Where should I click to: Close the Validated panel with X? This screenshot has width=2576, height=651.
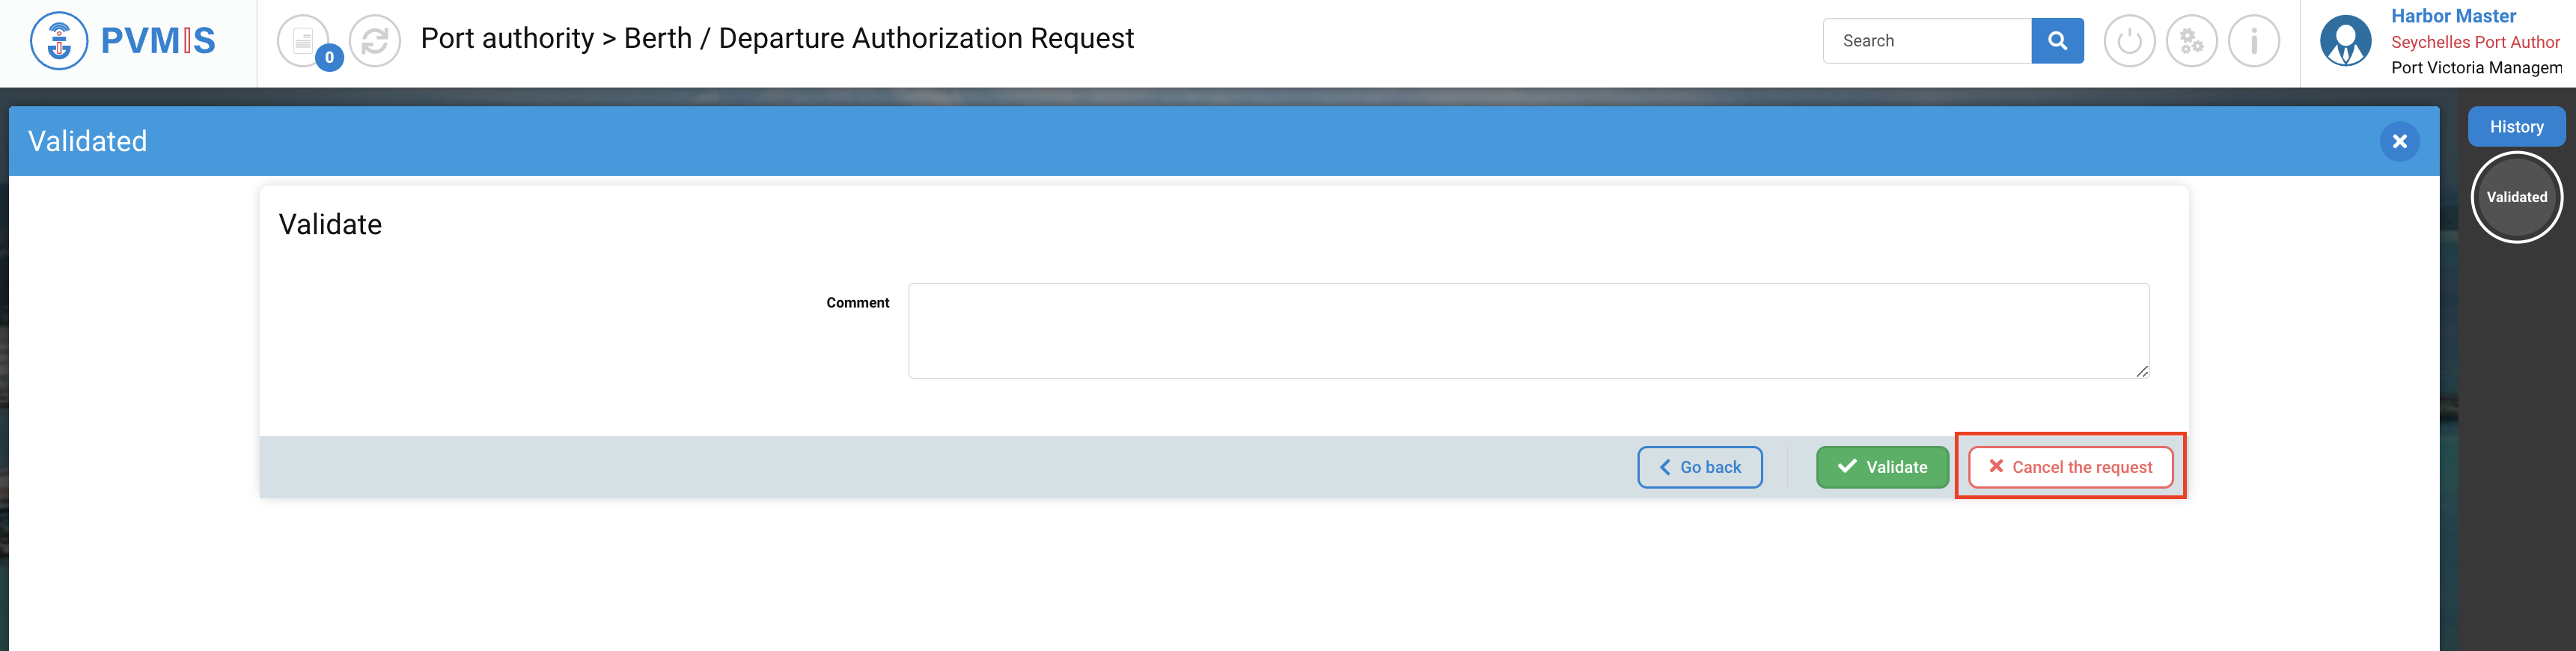click(2399, 142)
